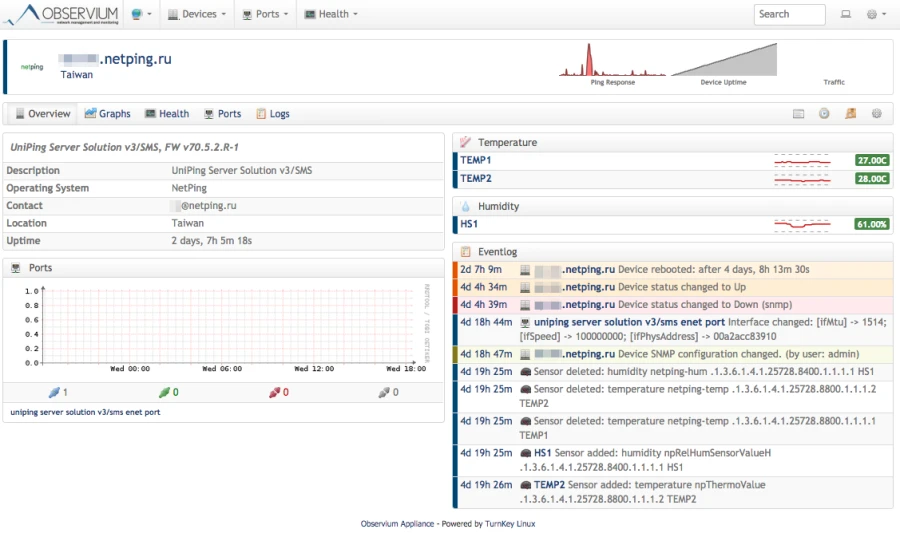Click device icon in 'status changed to Down' event

[525, 305]
